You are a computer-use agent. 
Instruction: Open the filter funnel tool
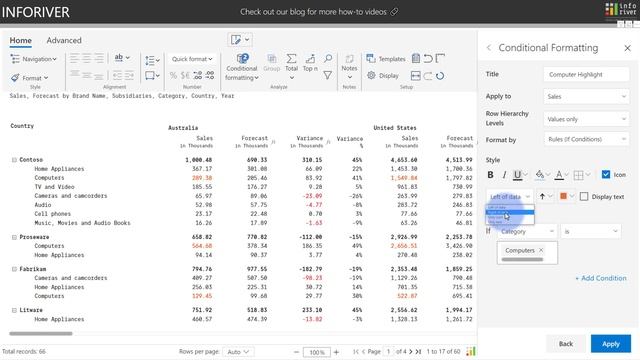[x=327, y=76]
